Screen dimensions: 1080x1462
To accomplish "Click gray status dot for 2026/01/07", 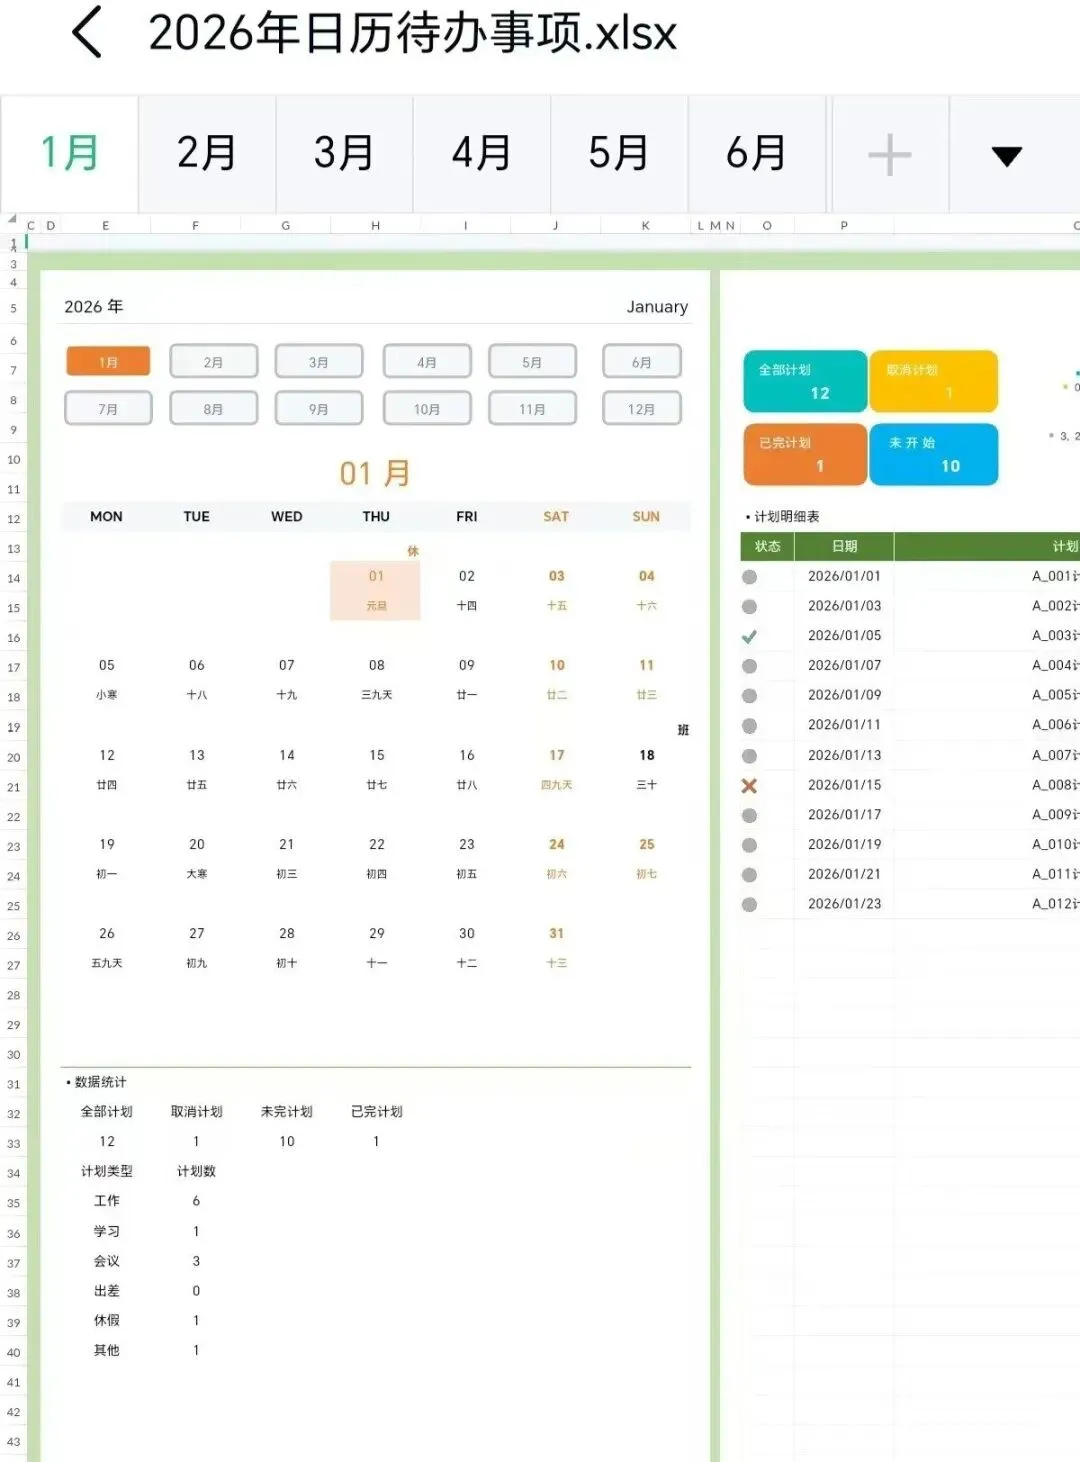I will pyautogui.click(x=749, y=666).
